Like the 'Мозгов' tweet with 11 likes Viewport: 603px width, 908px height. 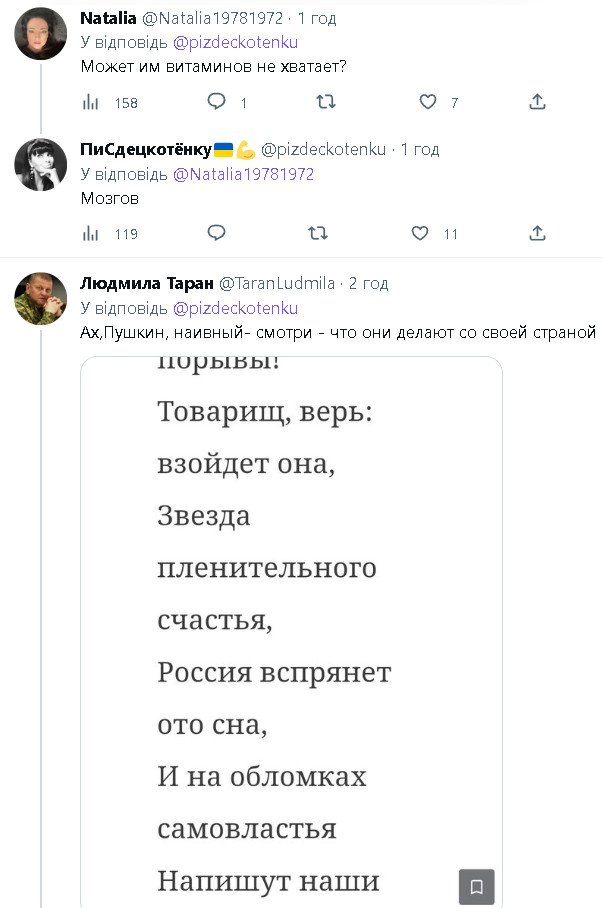pos(421,234)
